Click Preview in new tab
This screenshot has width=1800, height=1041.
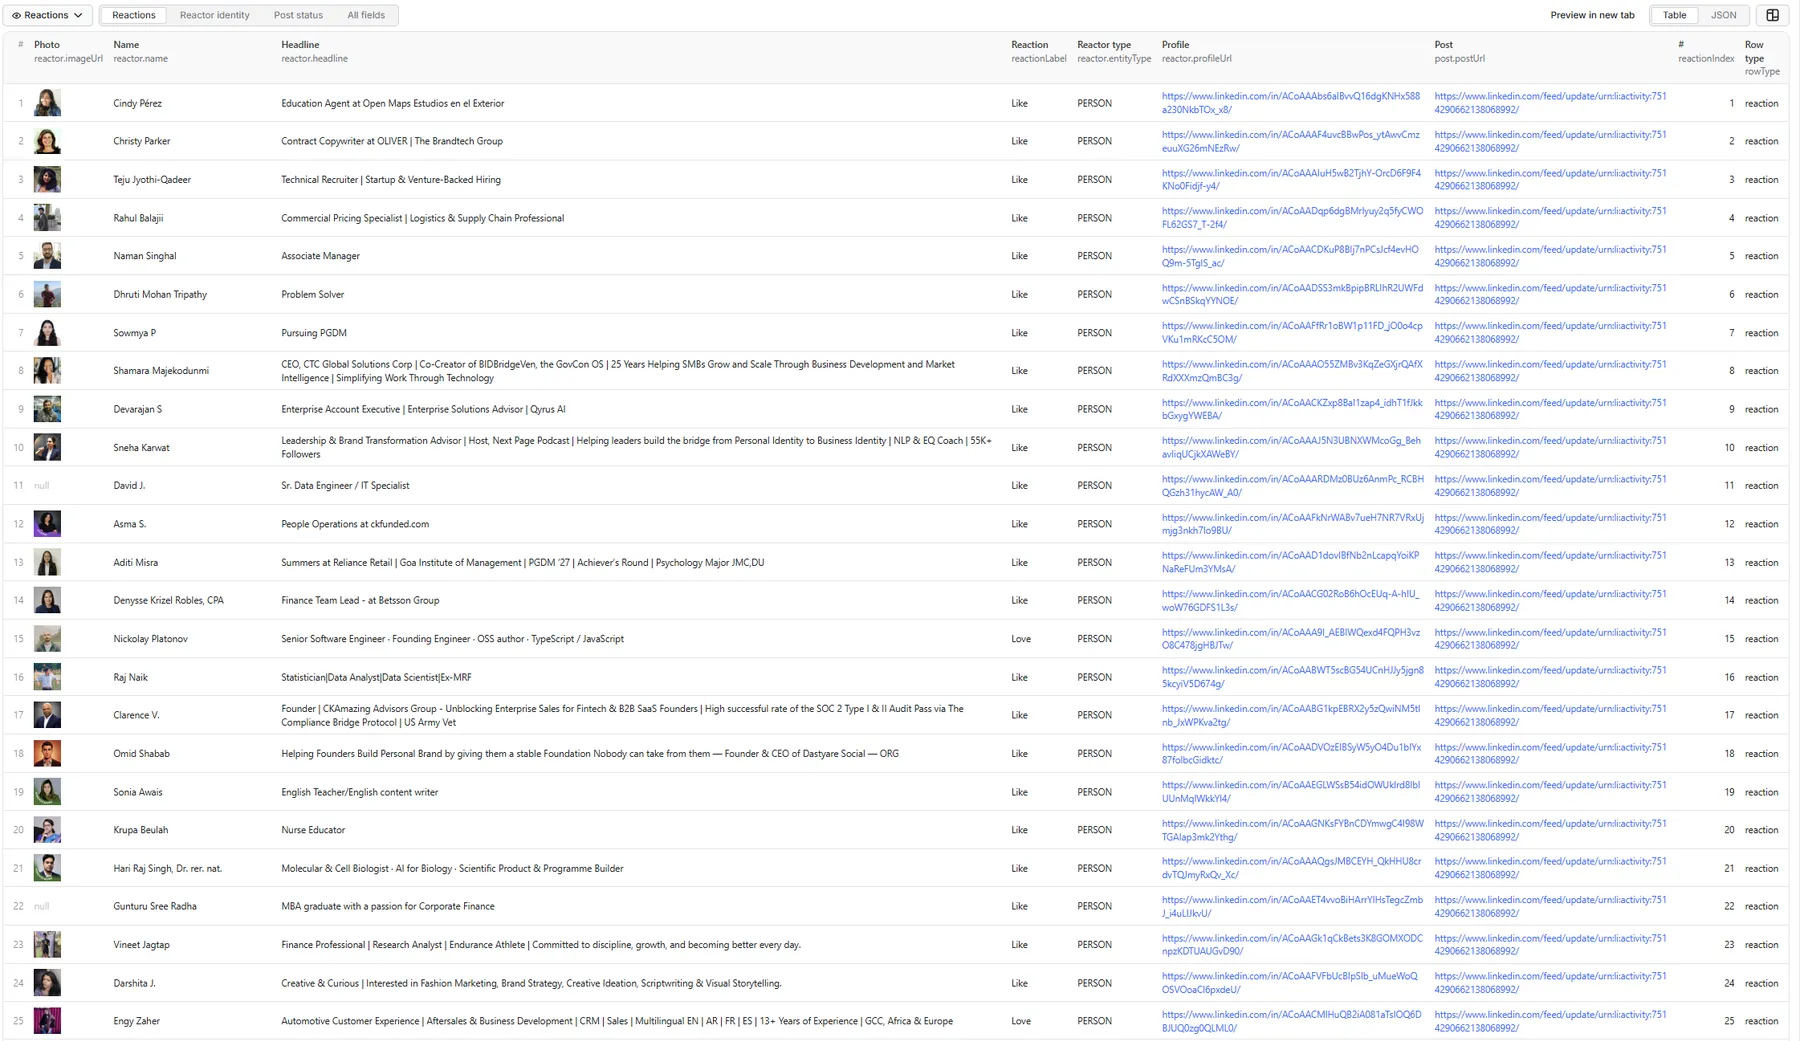coord(1592,15)
